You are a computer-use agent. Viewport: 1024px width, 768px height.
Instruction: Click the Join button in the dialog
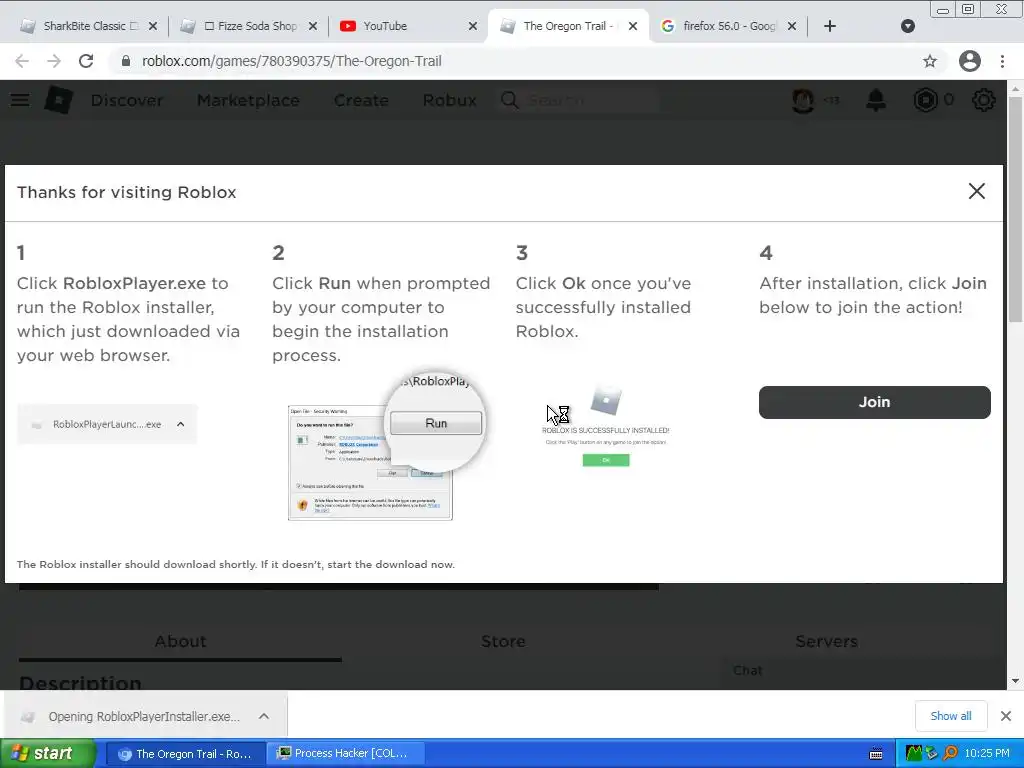point(874,402)
